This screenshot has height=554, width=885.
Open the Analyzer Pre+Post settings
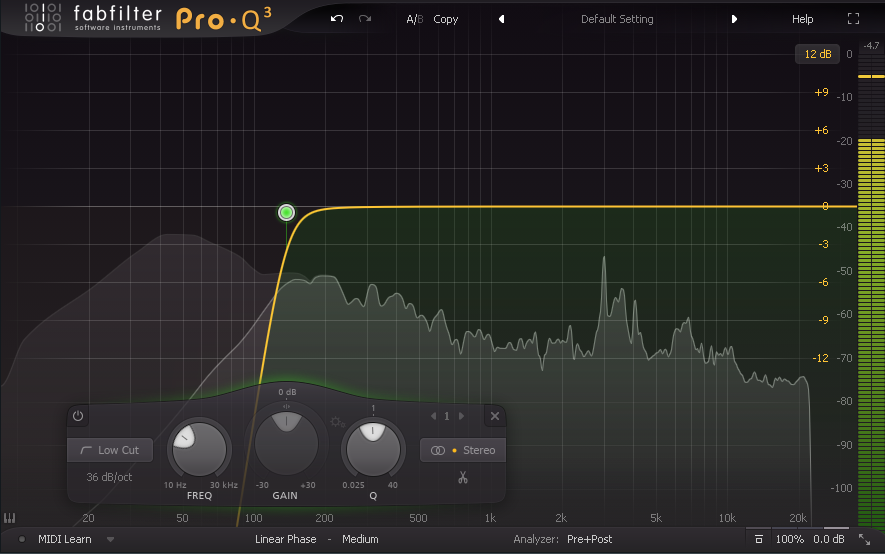(562, 539)
